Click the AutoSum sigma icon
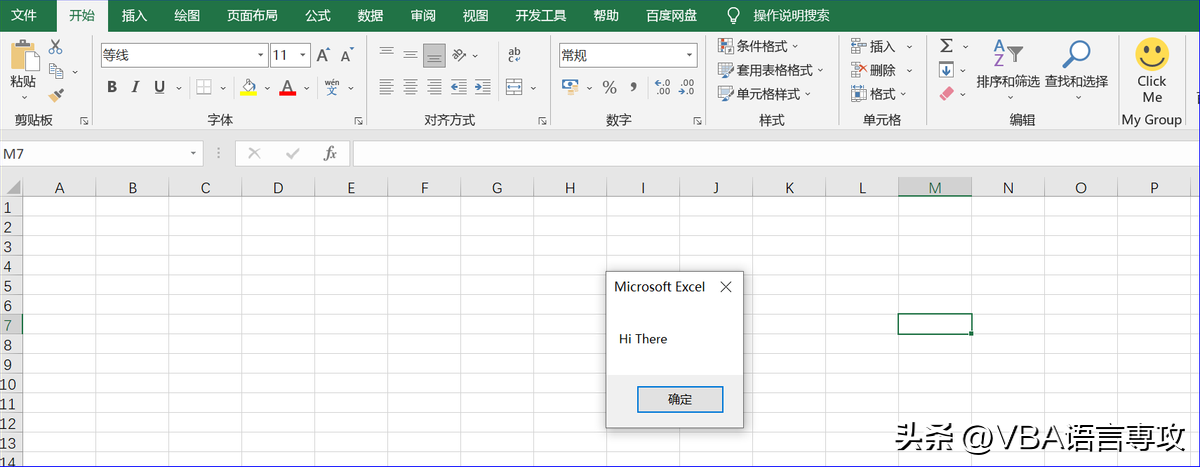 [x=946, y=46]
